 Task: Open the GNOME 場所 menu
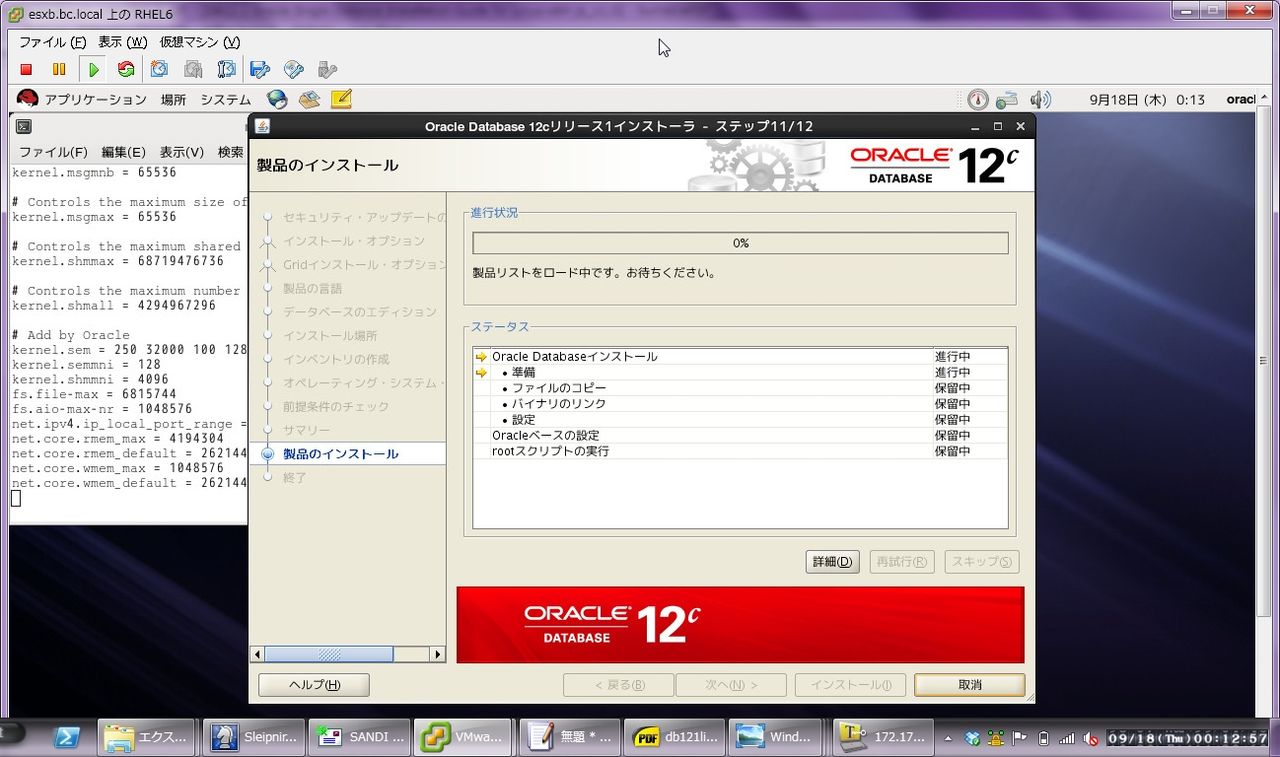pos(173,100)
